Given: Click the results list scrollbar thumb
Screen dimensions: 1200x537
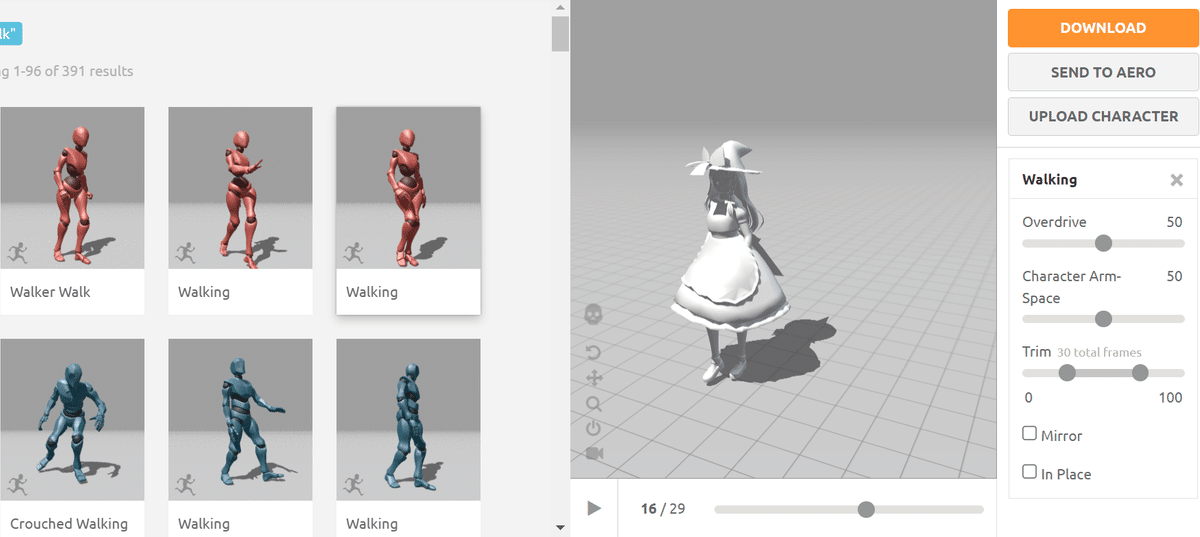Looking at the screenshot, I should pyautogui.click(x=560, y=33).
